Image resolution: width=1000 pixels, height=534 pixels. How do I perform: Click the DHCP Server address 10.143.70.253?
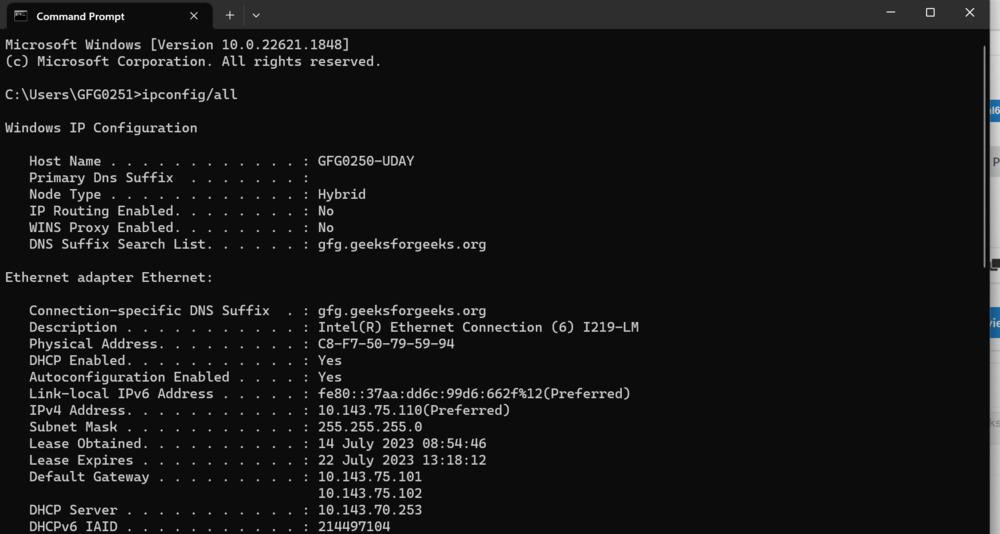(370, 510)
